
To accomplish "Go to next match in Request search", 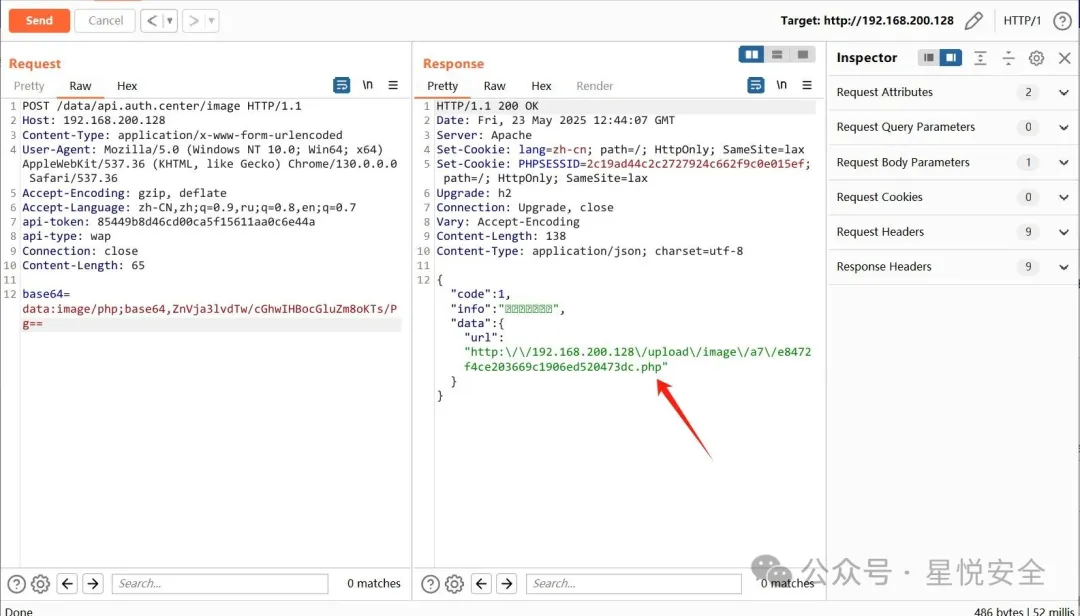I will pyautogui.click(x=93, y=584).
